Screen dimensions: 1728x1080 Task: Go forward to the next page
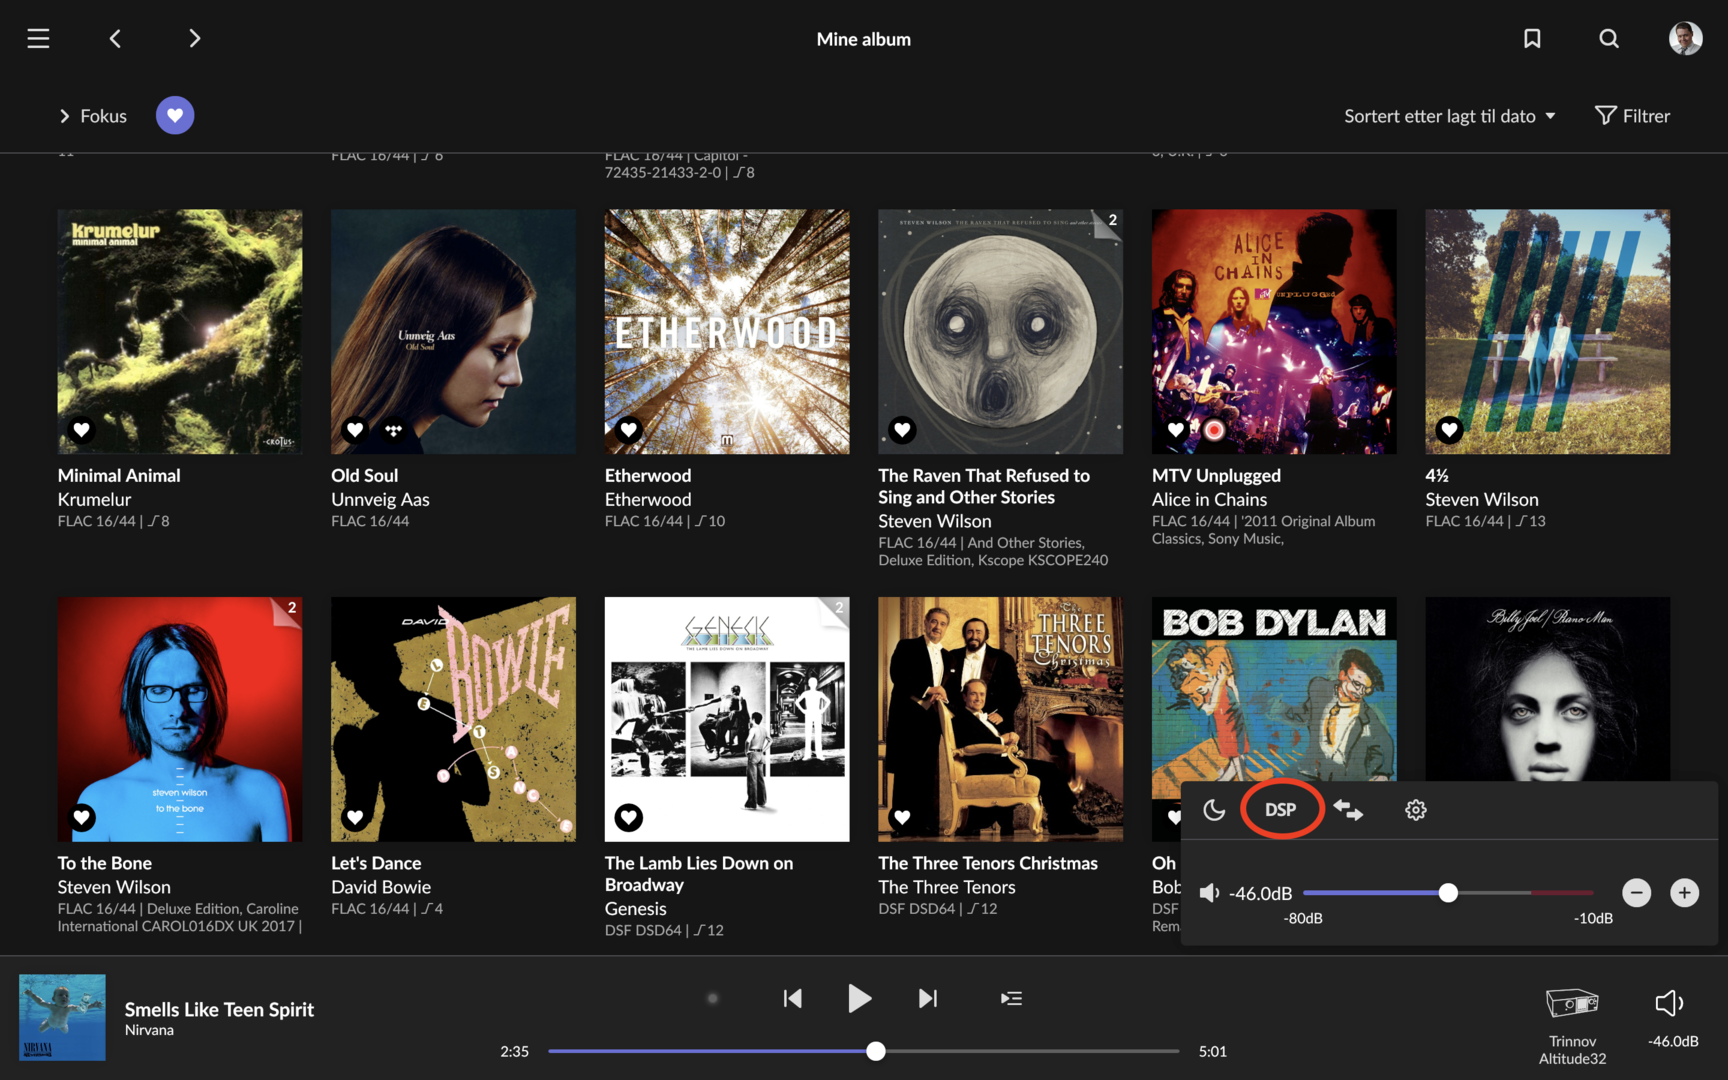click(x=194, y=38)
